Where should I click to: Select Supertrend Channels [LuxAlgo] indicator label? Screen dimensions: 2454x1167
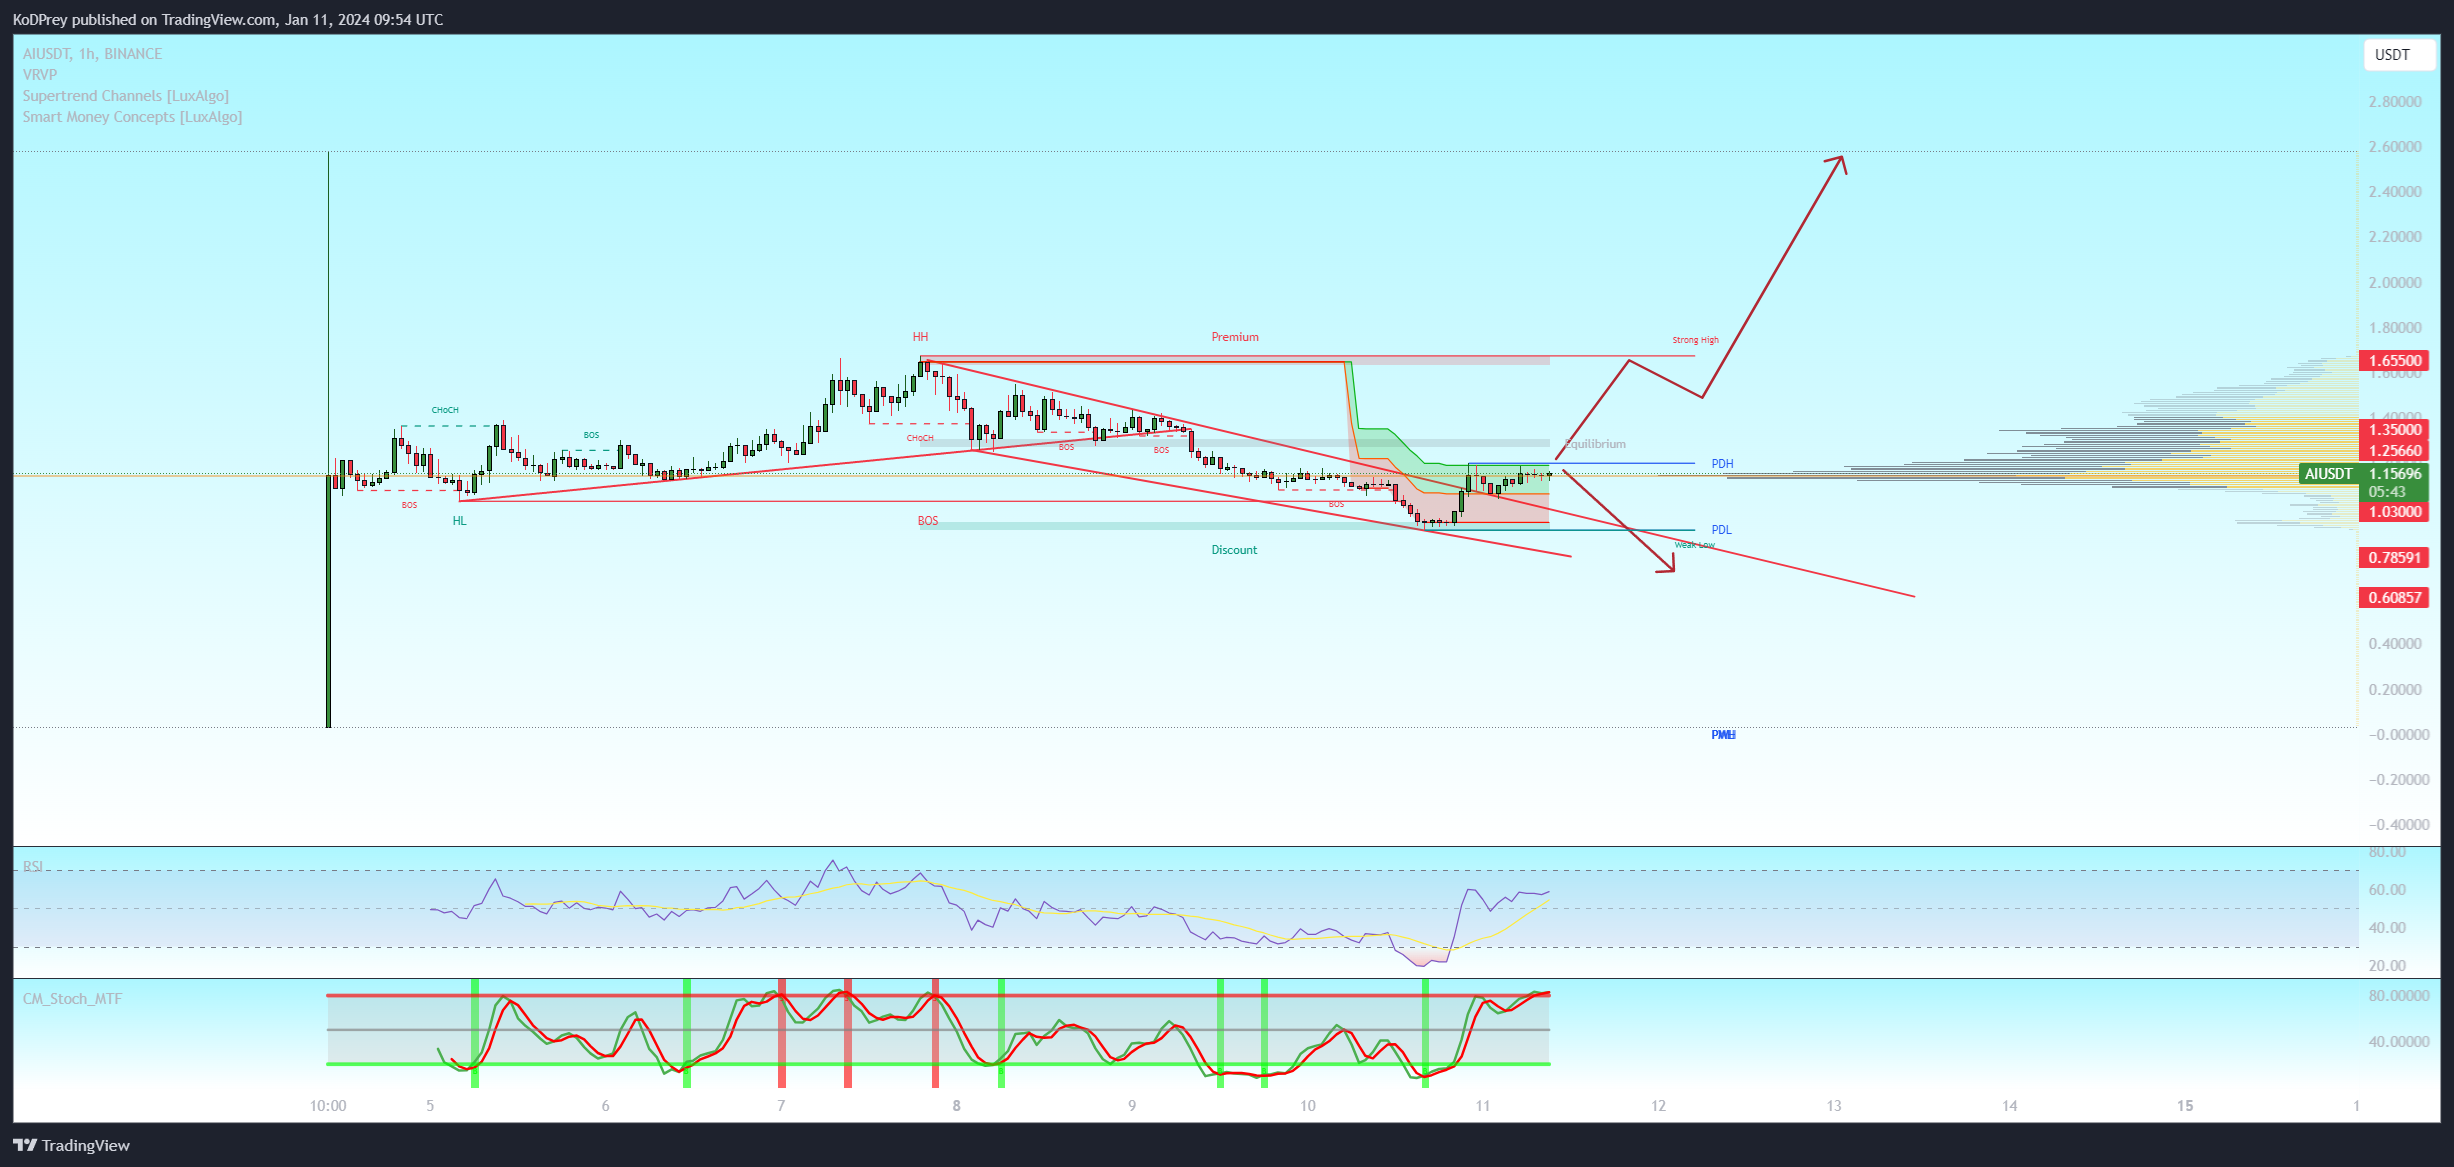coord(126,96)
